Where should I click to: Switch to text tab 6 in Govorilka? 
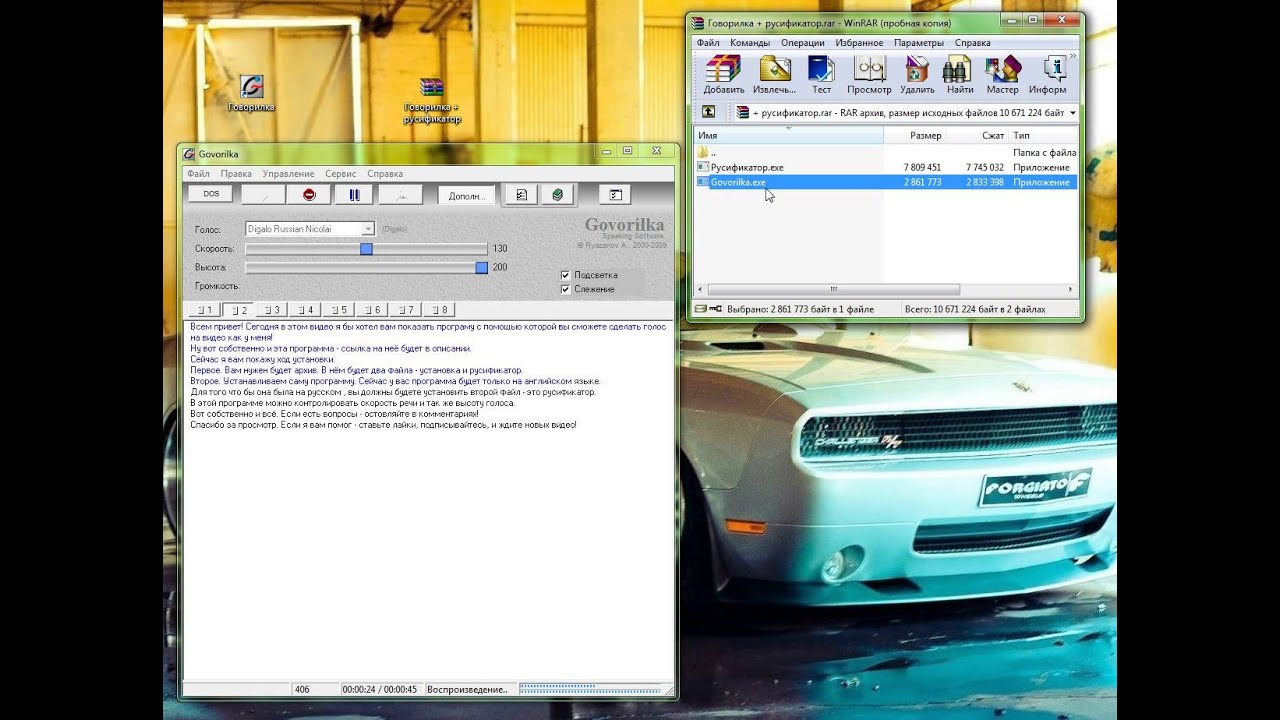[372, 310]
